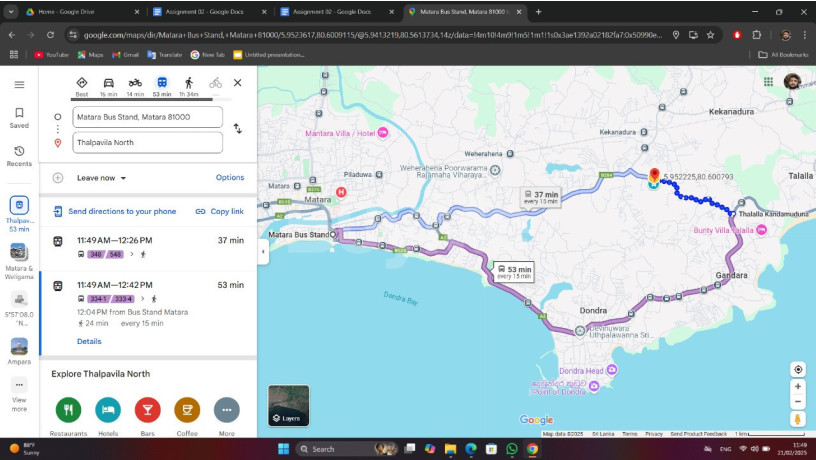Click the 53 min map route label

point(514,272)
